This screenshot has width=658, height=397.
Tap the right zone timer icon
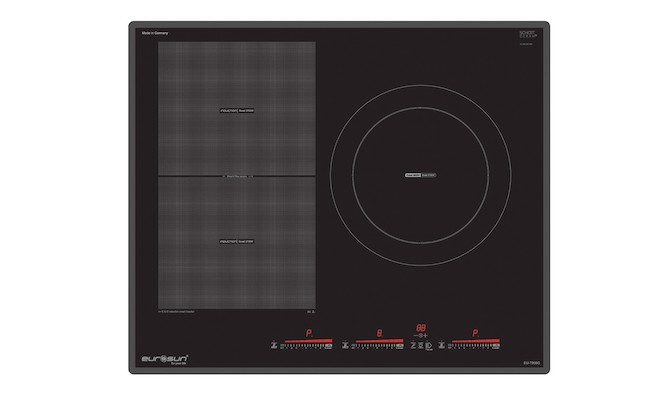coord(442,345)
